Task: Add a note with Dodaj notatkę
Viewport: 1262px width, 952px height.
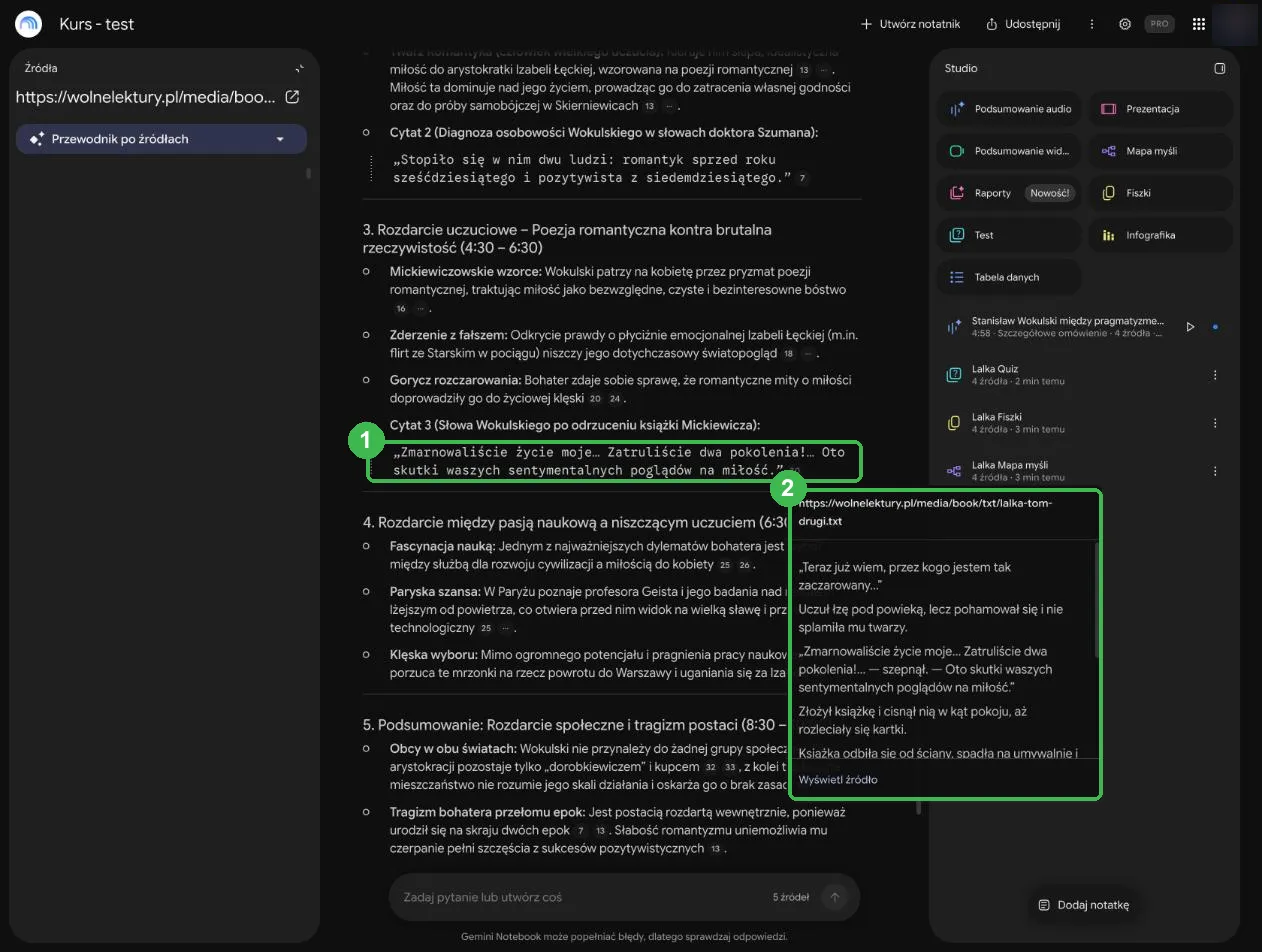Action: coord(1084,905)
